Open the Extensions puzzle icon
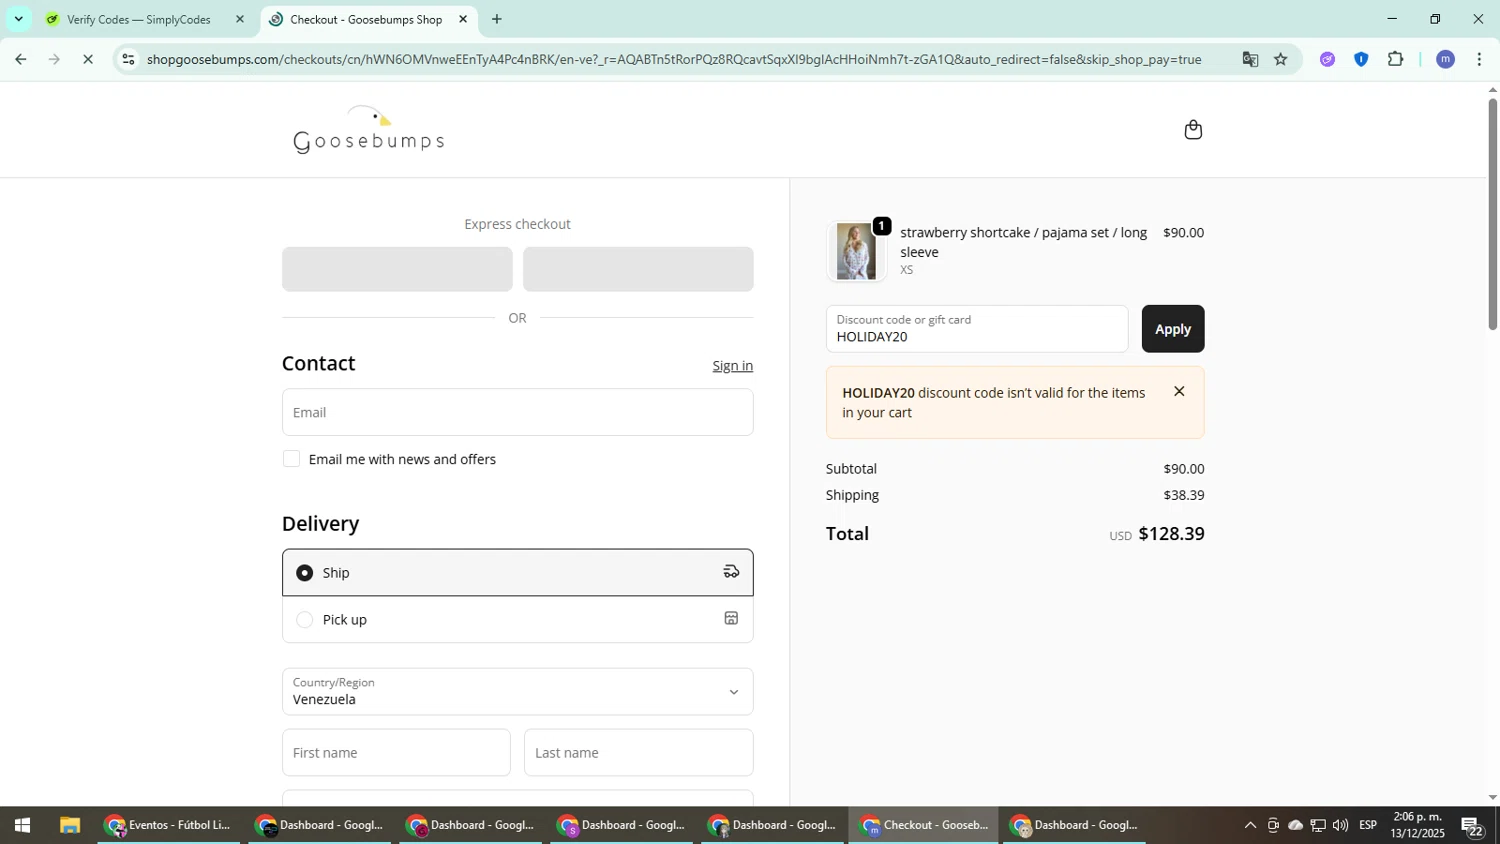Image resolution: width=1500 pixels, height=844 pixels. pos(1396,59)
